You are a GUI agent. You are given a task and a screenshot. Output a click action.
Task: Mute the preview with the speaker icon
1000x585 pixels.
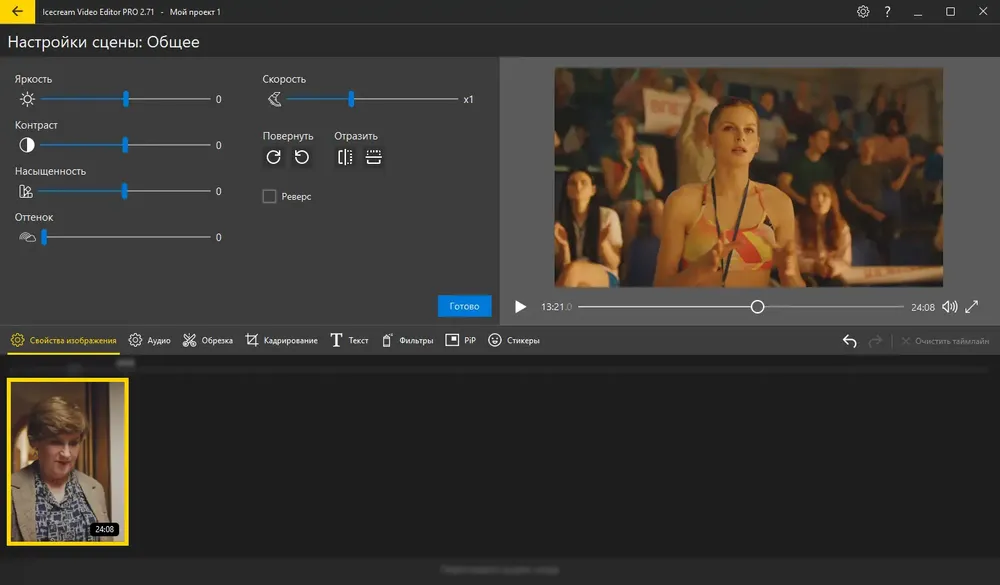click(950, 307)
